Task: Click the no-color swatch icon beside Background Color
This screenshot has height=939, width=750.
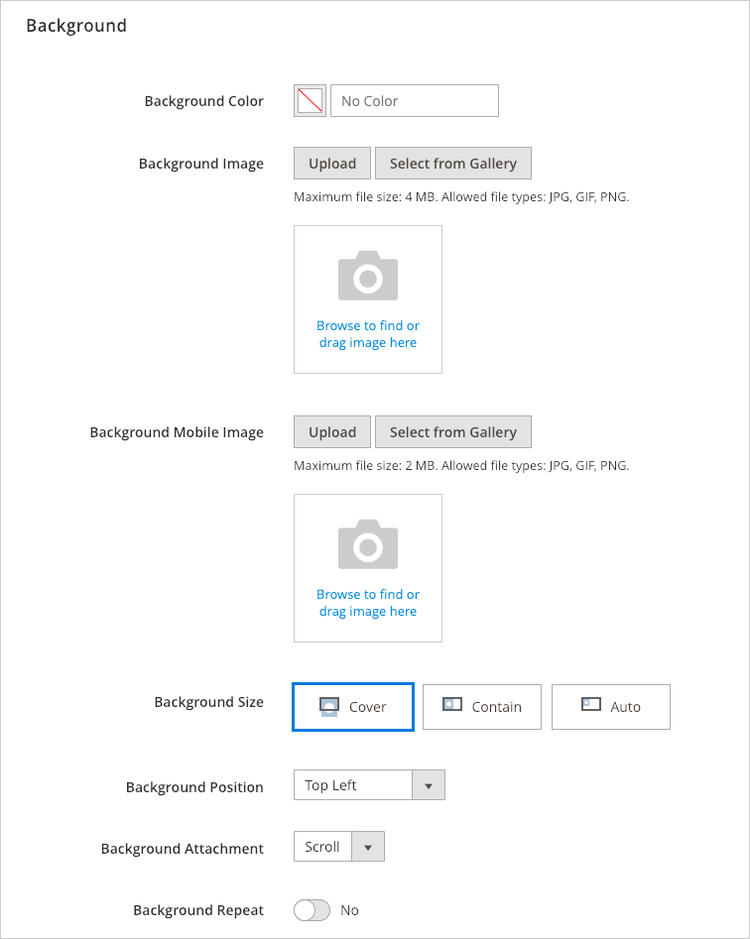Action: (309, 100)
